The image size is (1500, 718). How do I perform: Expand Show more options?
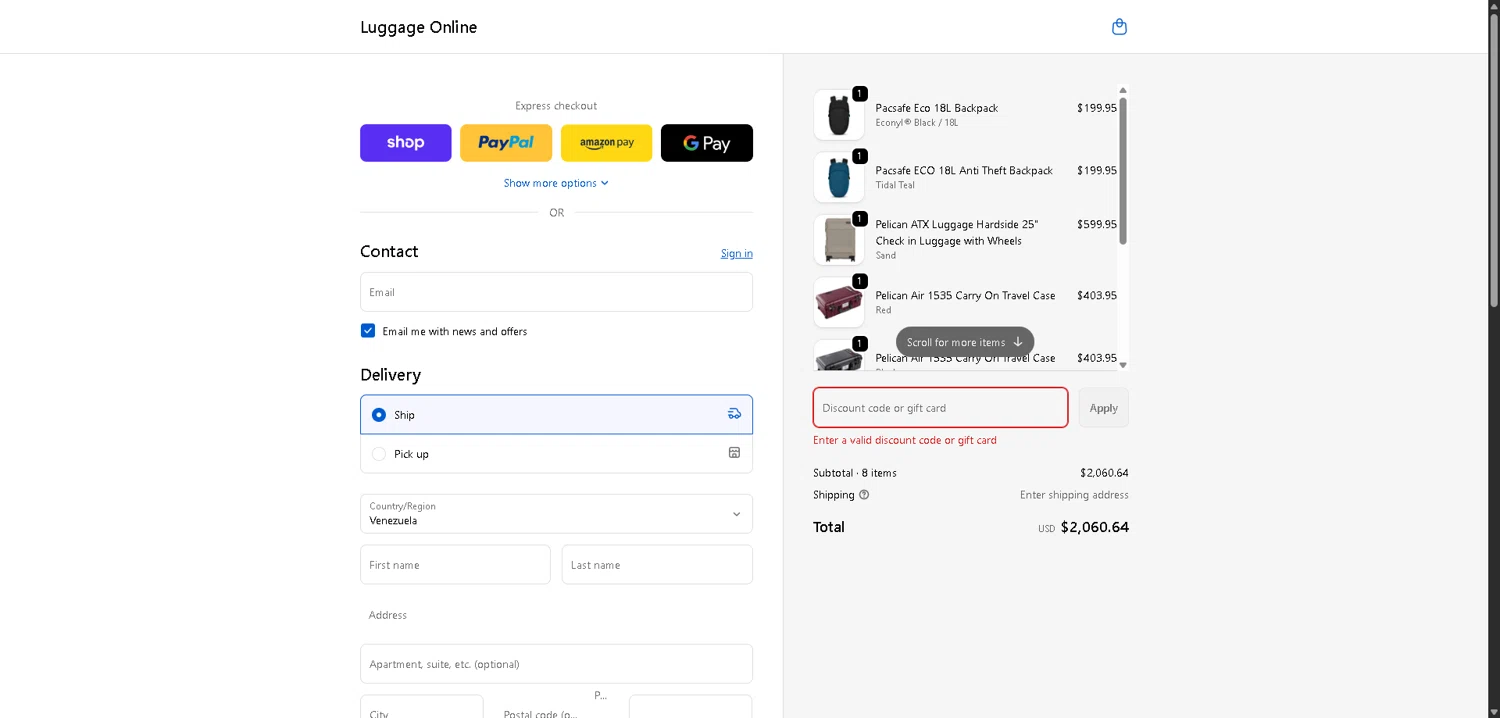click(x=556, y=183)
